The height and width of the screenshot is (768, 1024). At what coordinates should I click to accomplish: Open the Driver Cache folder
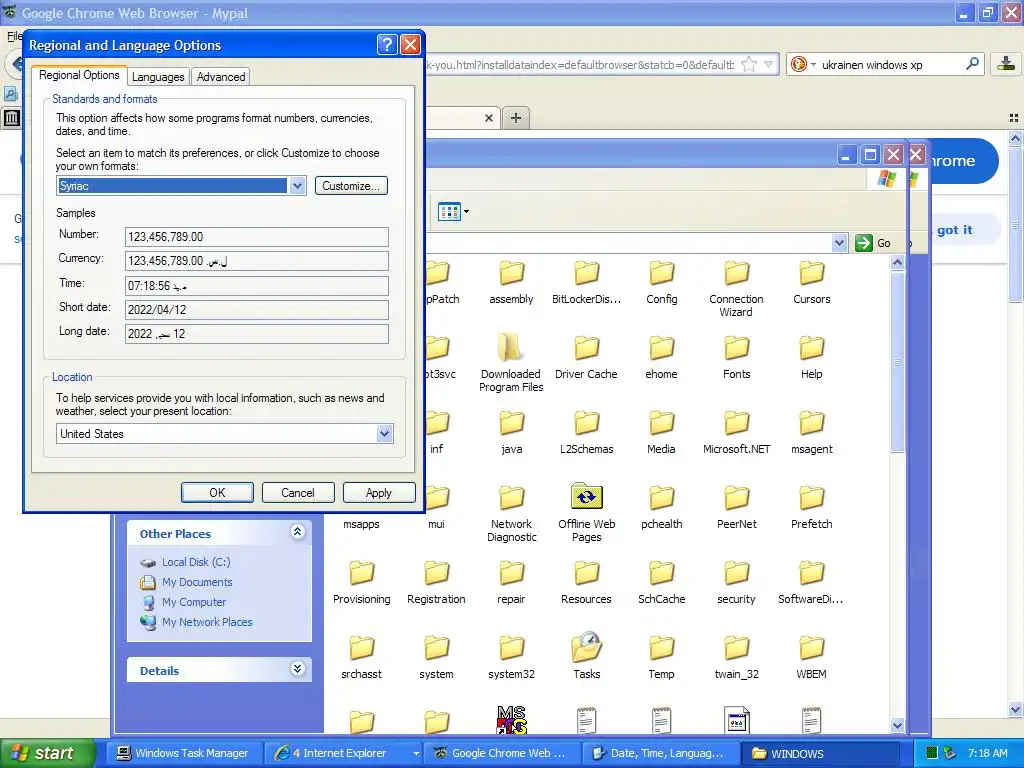click(x=586, y=357)
